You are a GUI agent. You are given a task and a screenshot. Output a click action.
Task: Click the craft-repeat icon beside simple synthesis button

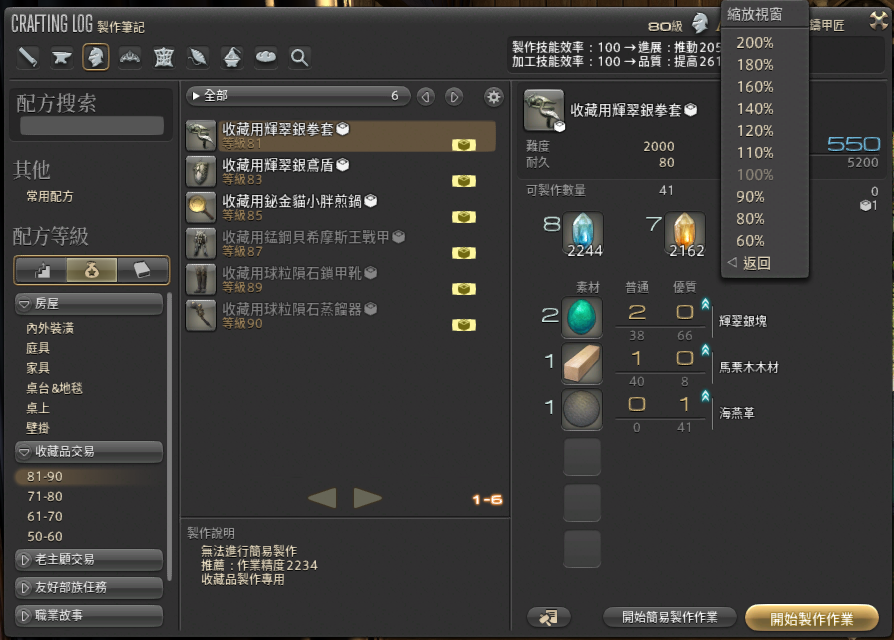click(x=548, y=617)
